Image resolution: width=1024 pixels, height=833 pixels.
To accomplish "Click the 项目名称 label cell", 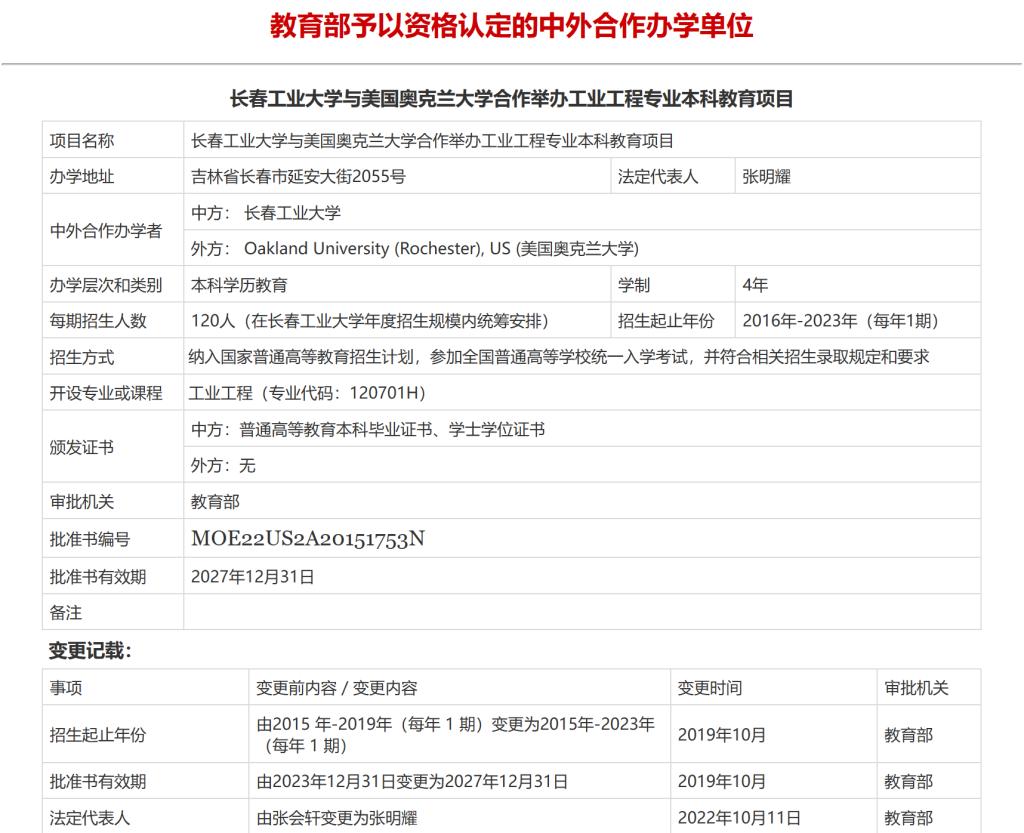I will pos(83,141).
